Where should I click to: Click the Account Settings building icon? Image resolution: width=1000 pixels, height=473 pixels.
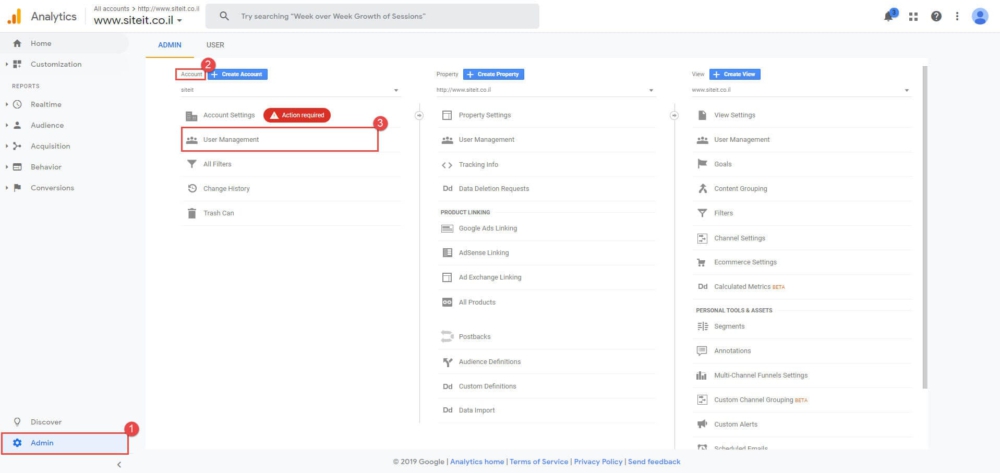[x=191, y=116]
